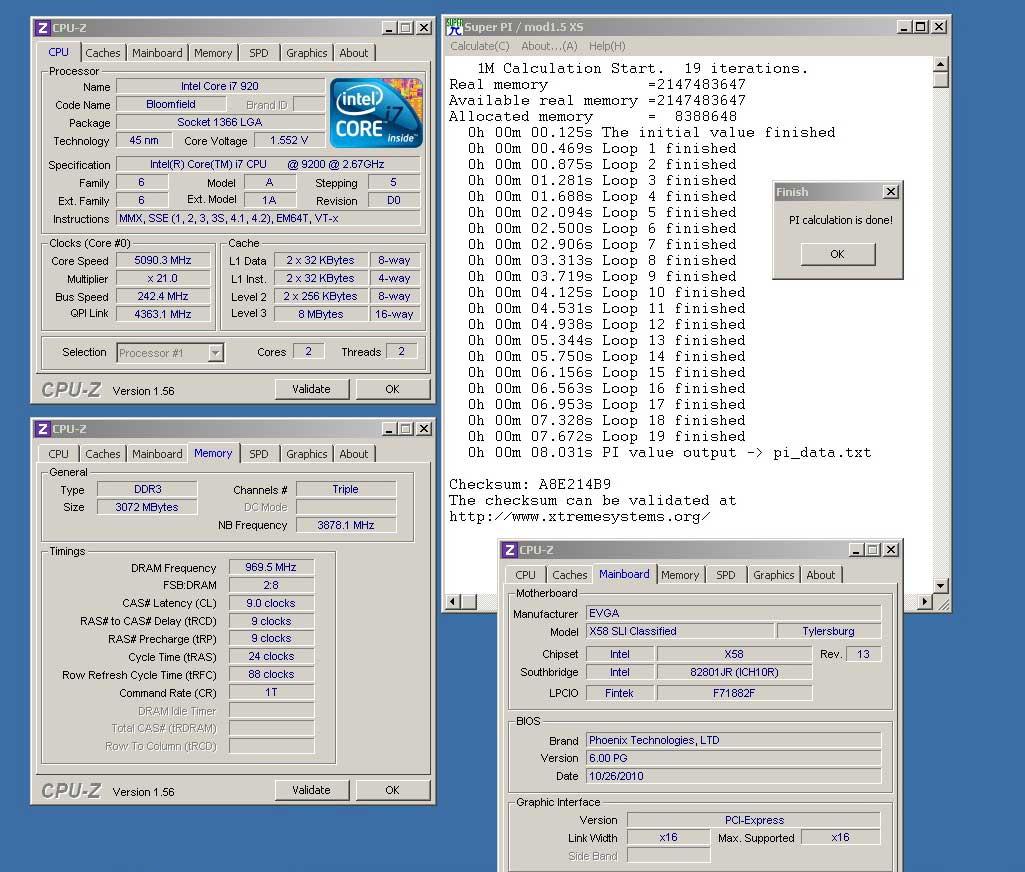The width and height of the screenshot is (1025, 872).
Task: Click the Southbridge 82801JR (ICH10R) field
Action: [x=734, y=672]
